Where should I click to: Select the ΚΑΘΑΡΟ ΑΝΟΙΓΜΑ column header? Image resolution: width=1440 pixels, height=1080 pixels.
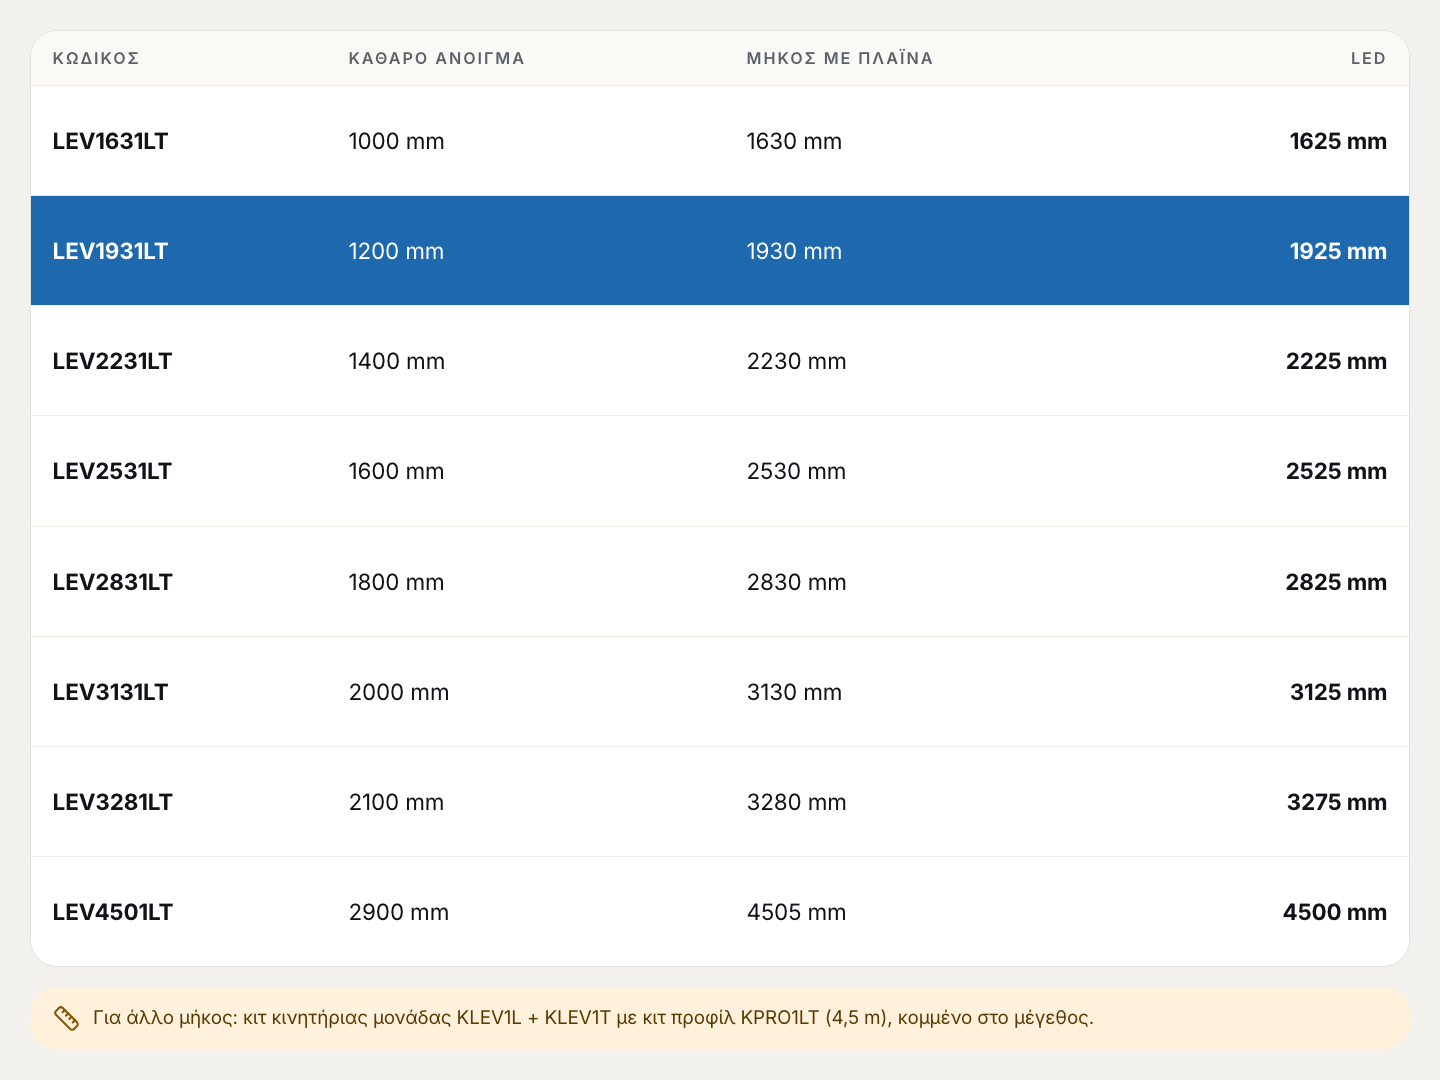[437, 58]
